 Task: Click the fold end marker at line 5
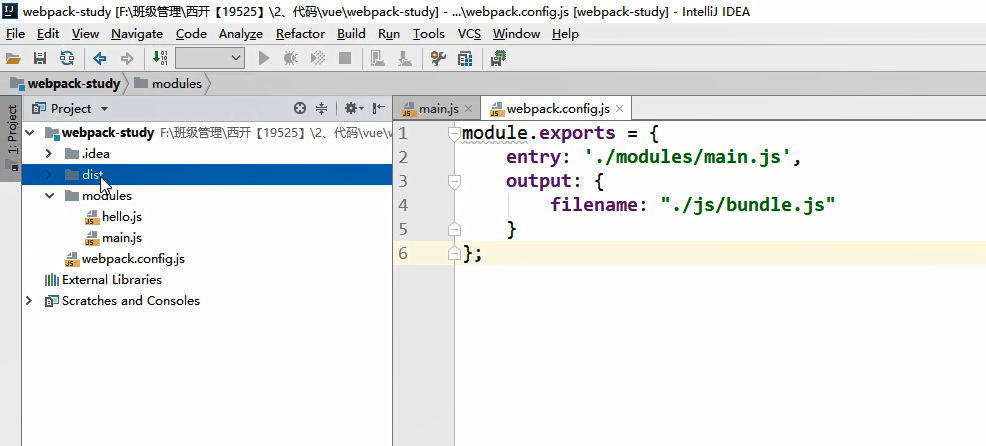tap(454, 230)
